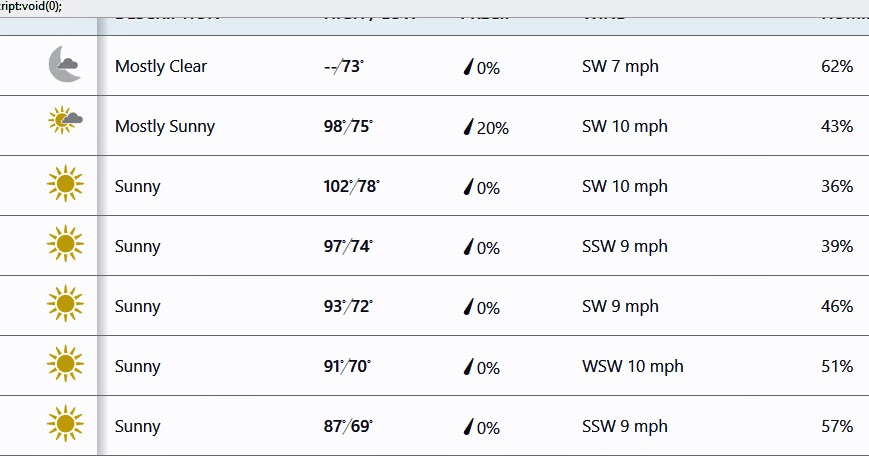Click the sun icon in the 93°/72° row

65,304
